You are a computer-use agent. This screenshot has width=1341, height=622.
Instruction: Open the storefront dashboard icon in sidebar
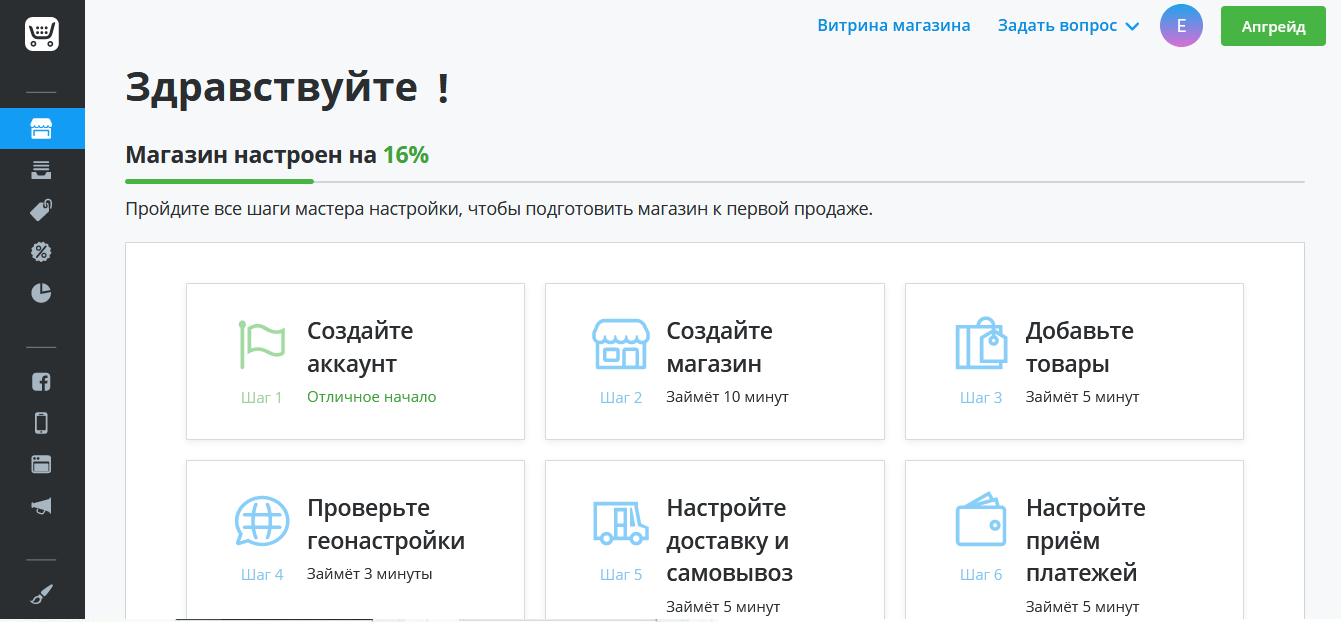[42, 129]
